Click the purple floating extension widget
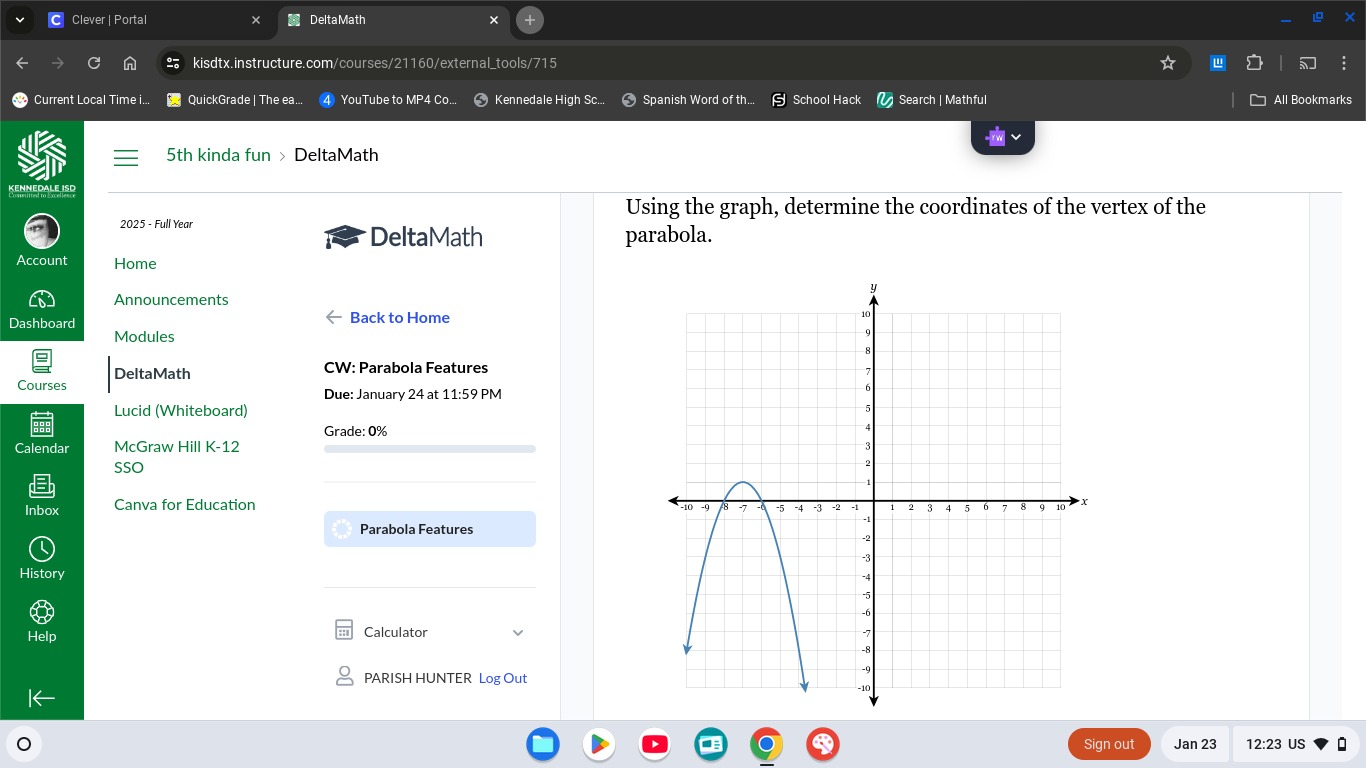The width and height of the screenshot is (1366, 768). 1003,137
